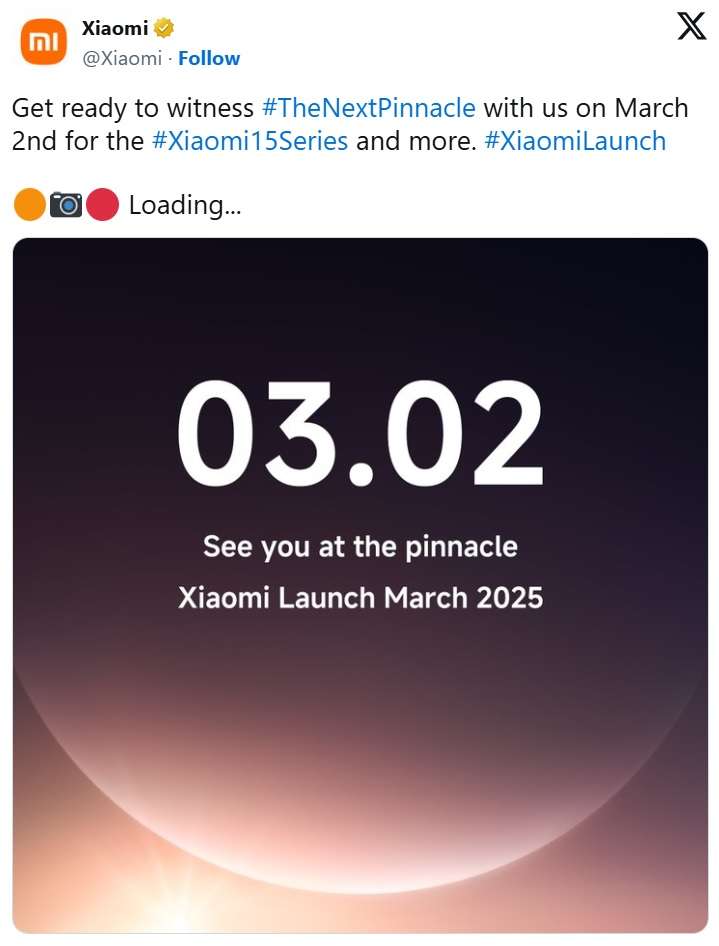Follow the Xiaomi account
The image size is (719, 946).
209,58
